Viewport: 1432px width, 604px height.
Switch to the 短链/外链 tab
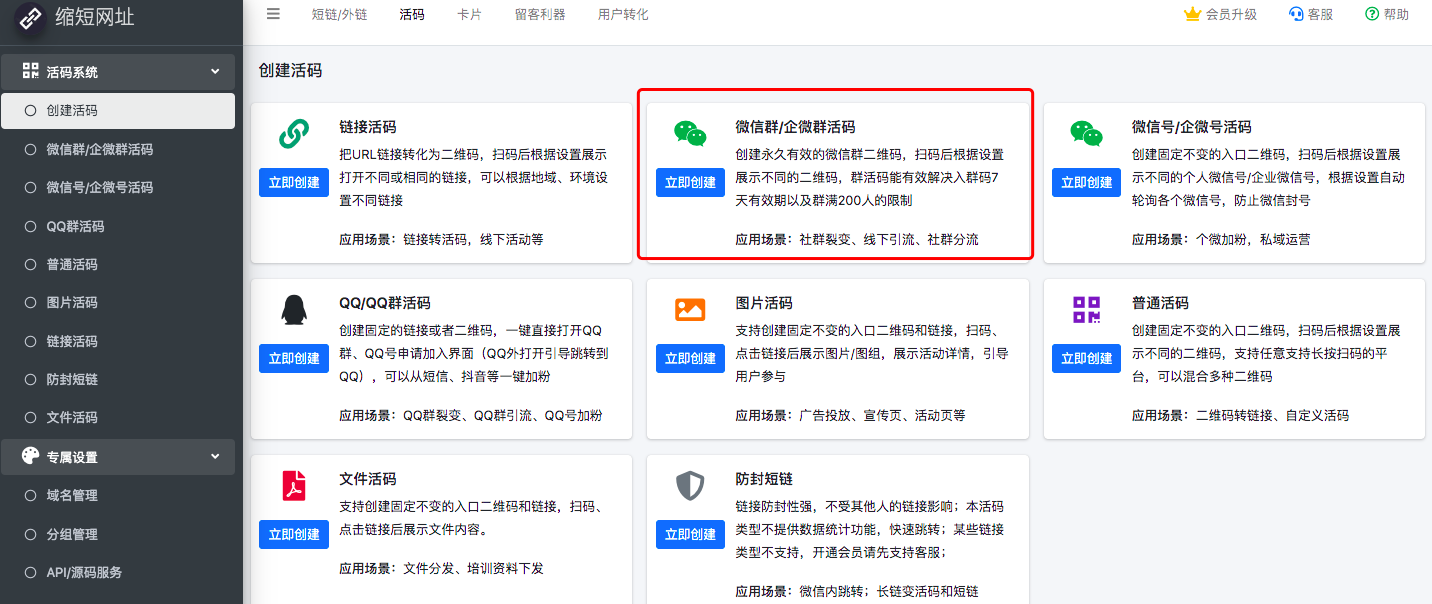coord(339,15)
